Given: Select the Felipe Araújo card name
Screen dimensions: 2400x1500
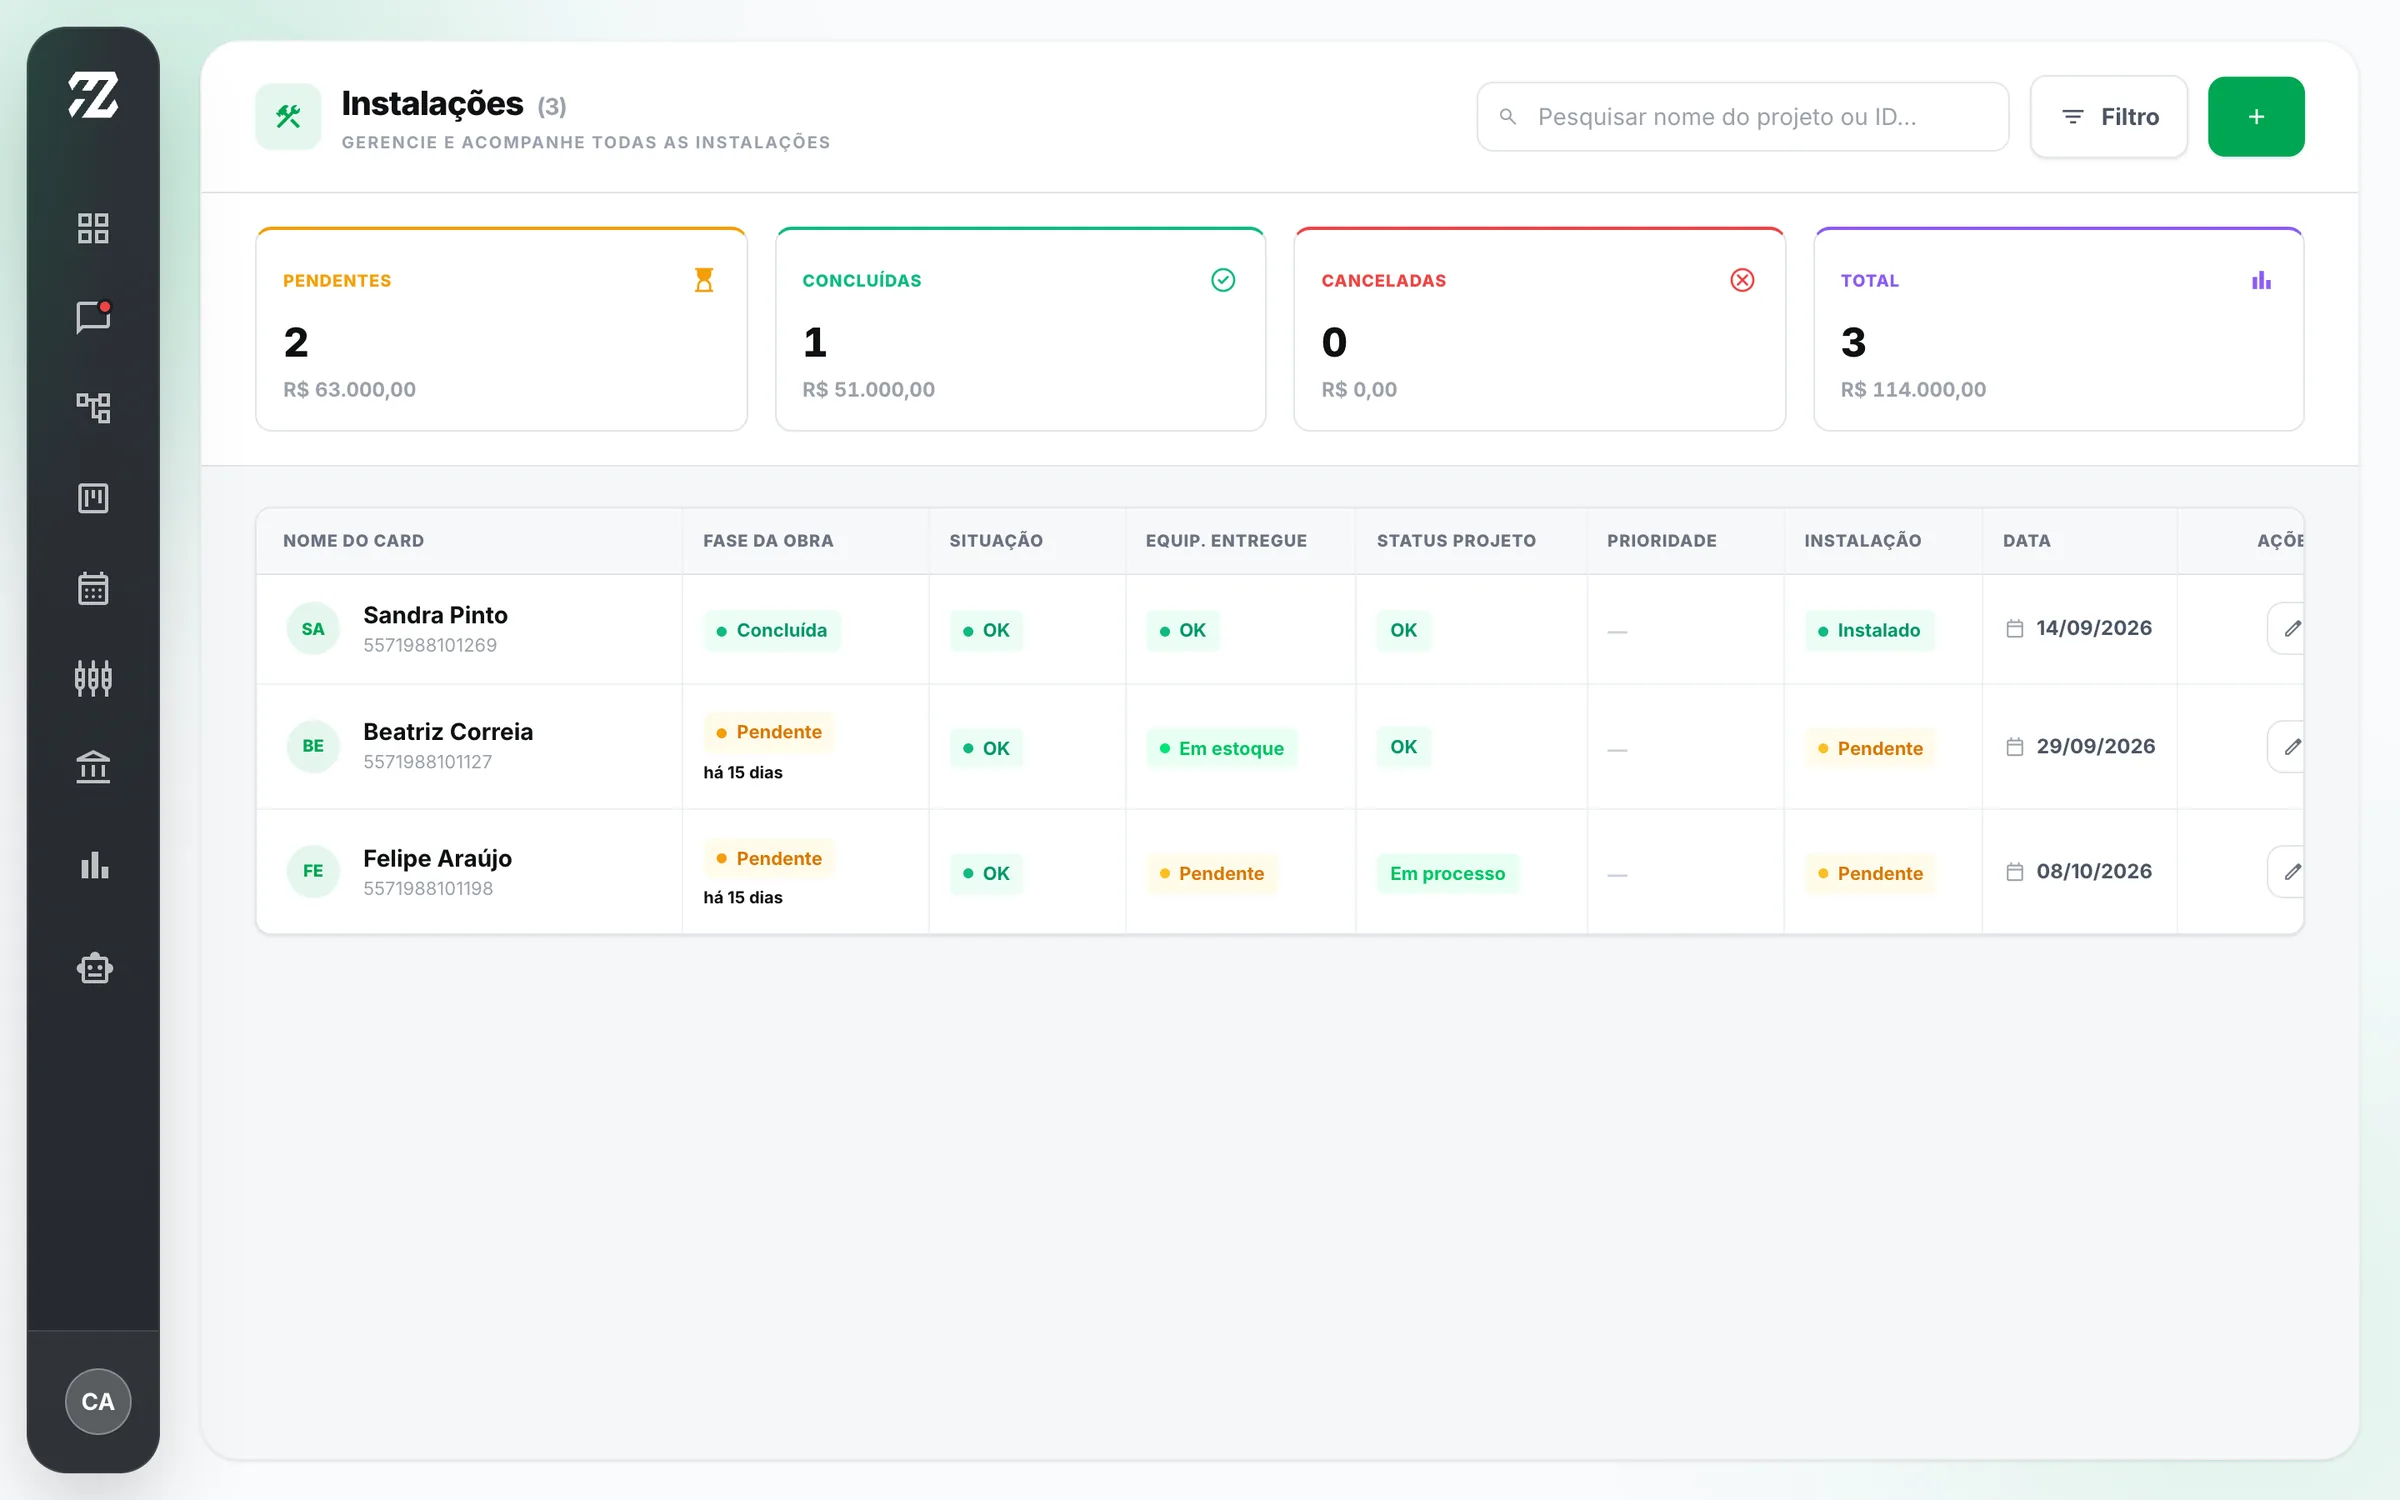Looking at the screenshot, I should pos(437,859).
